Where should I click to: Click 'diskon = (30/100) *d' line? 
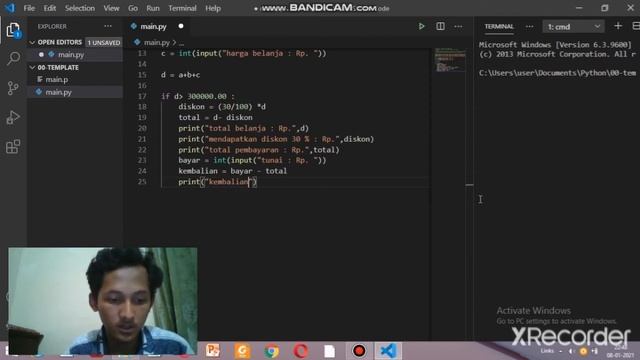point(222,107)
